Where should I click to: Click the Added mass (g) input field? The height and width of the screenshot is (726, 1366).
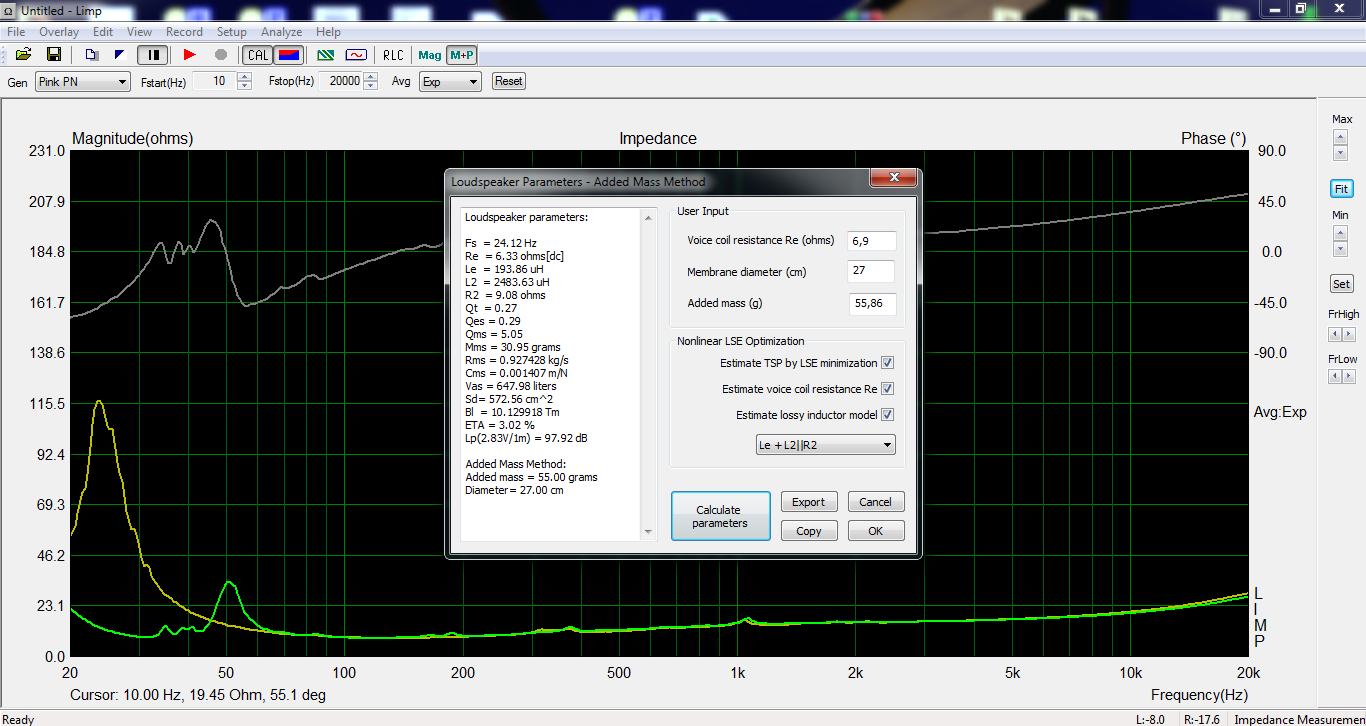pos(872,304)
